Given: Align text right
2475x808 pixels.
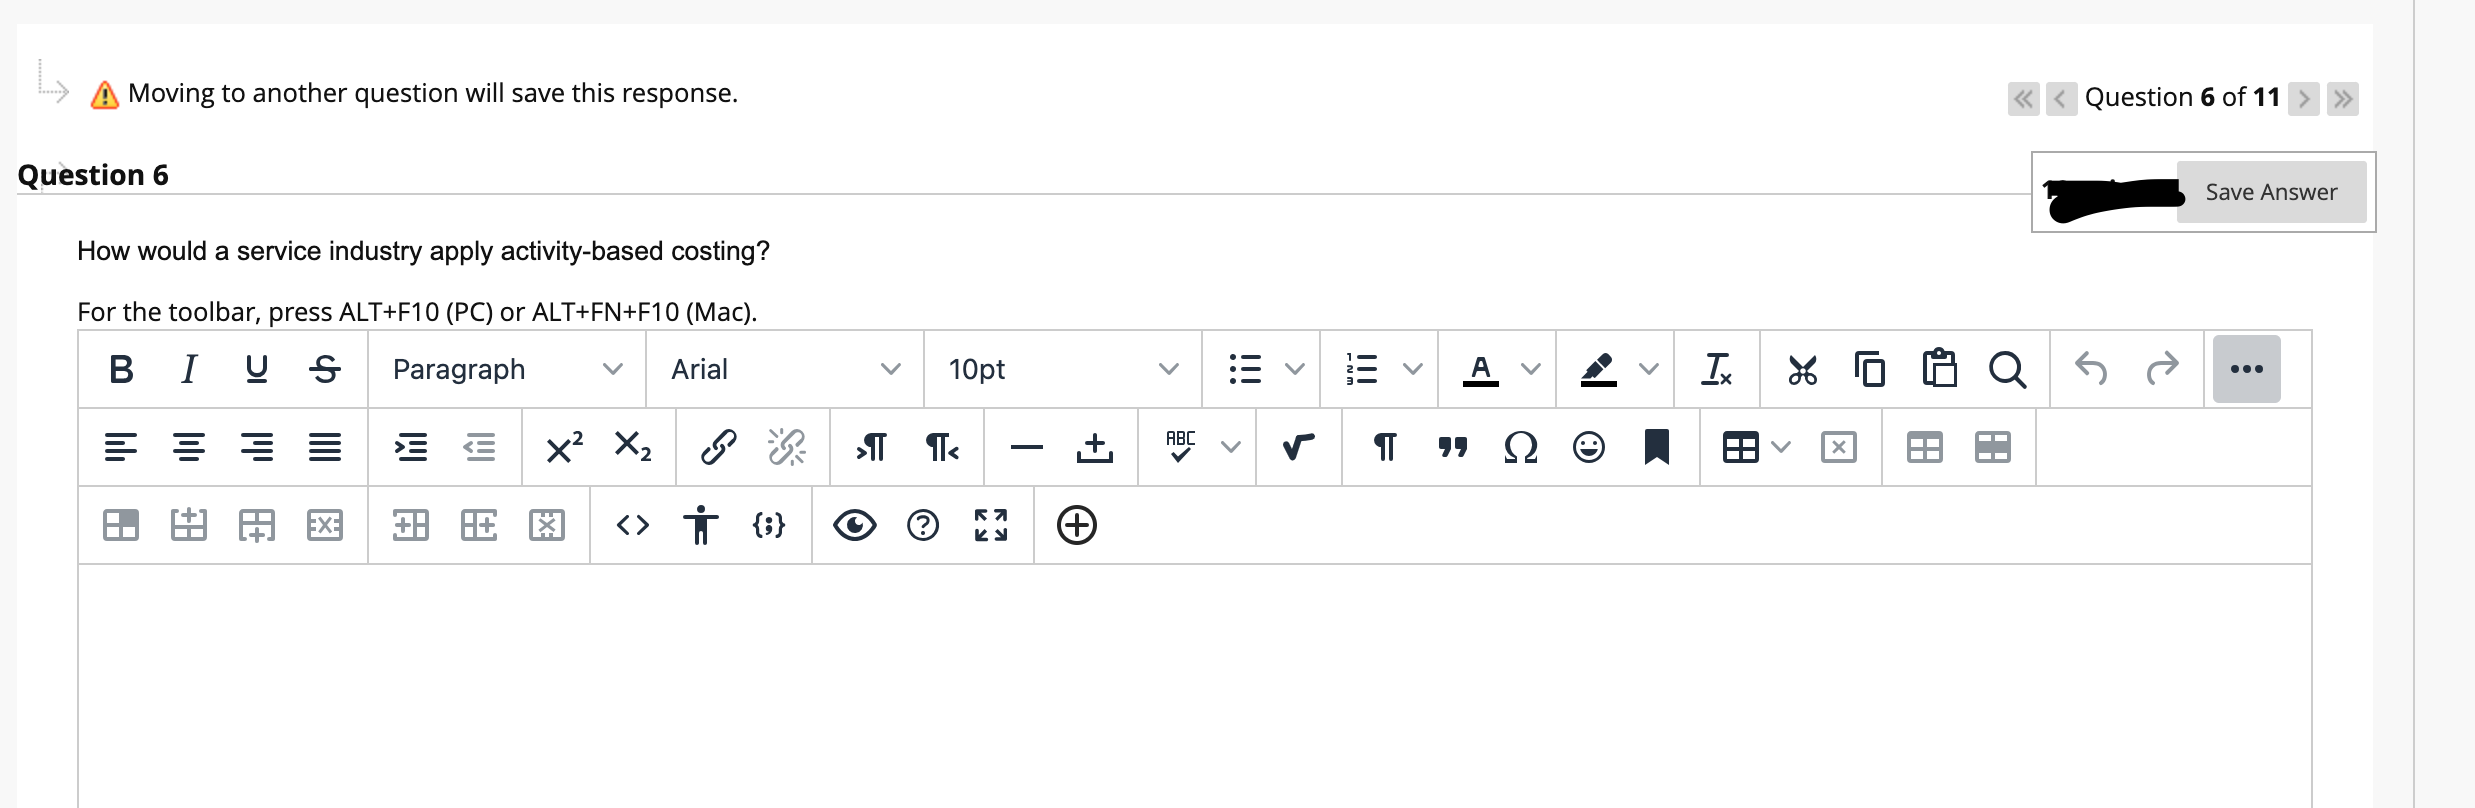Looking at the screenshot, I should pyautogui.click(x=257, y=447).
